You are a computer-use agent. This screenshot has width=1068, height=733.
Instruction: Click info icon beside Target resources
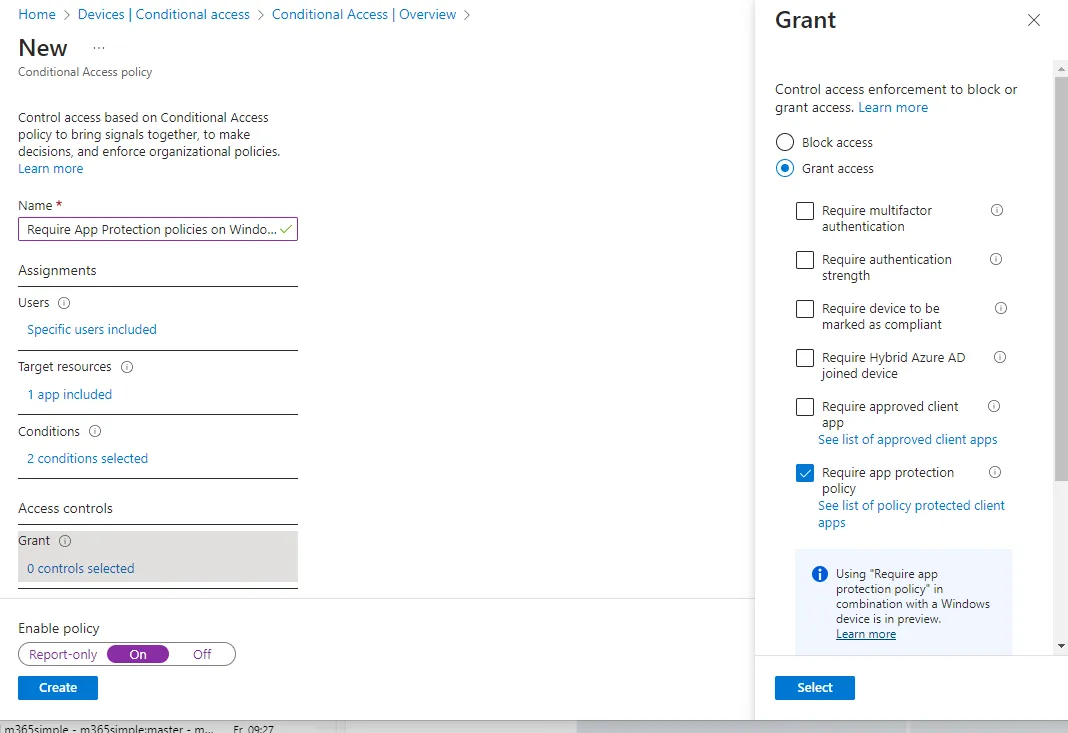coord(126,367)
